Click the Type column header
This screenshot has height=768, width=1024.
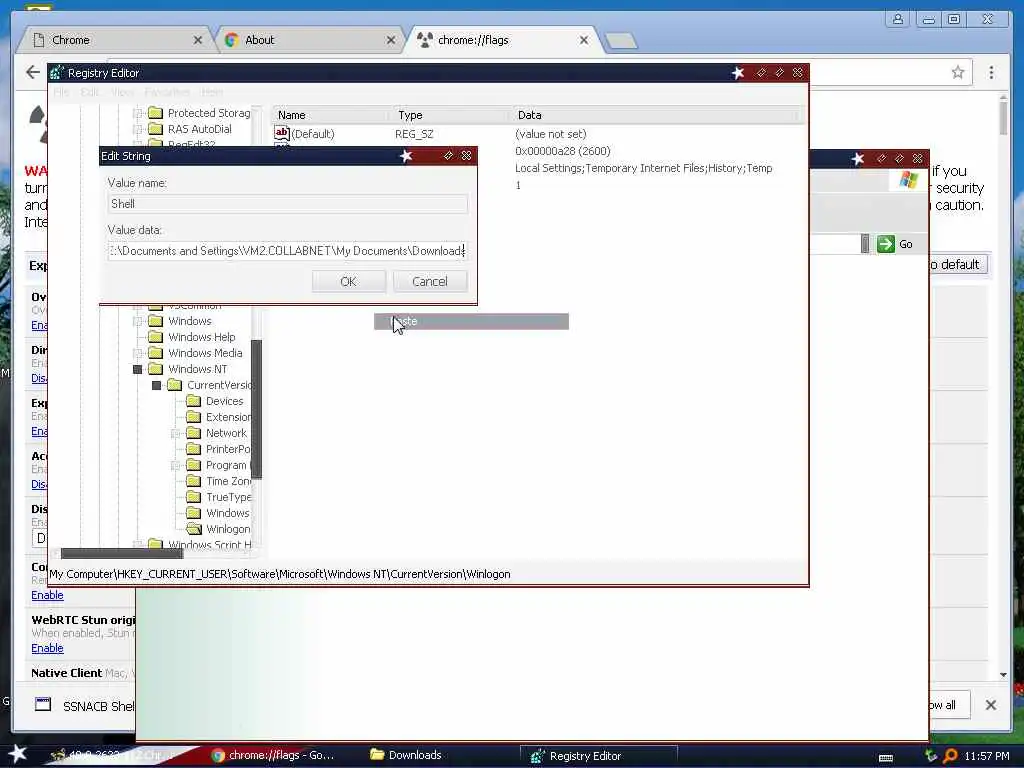[452, 115]
